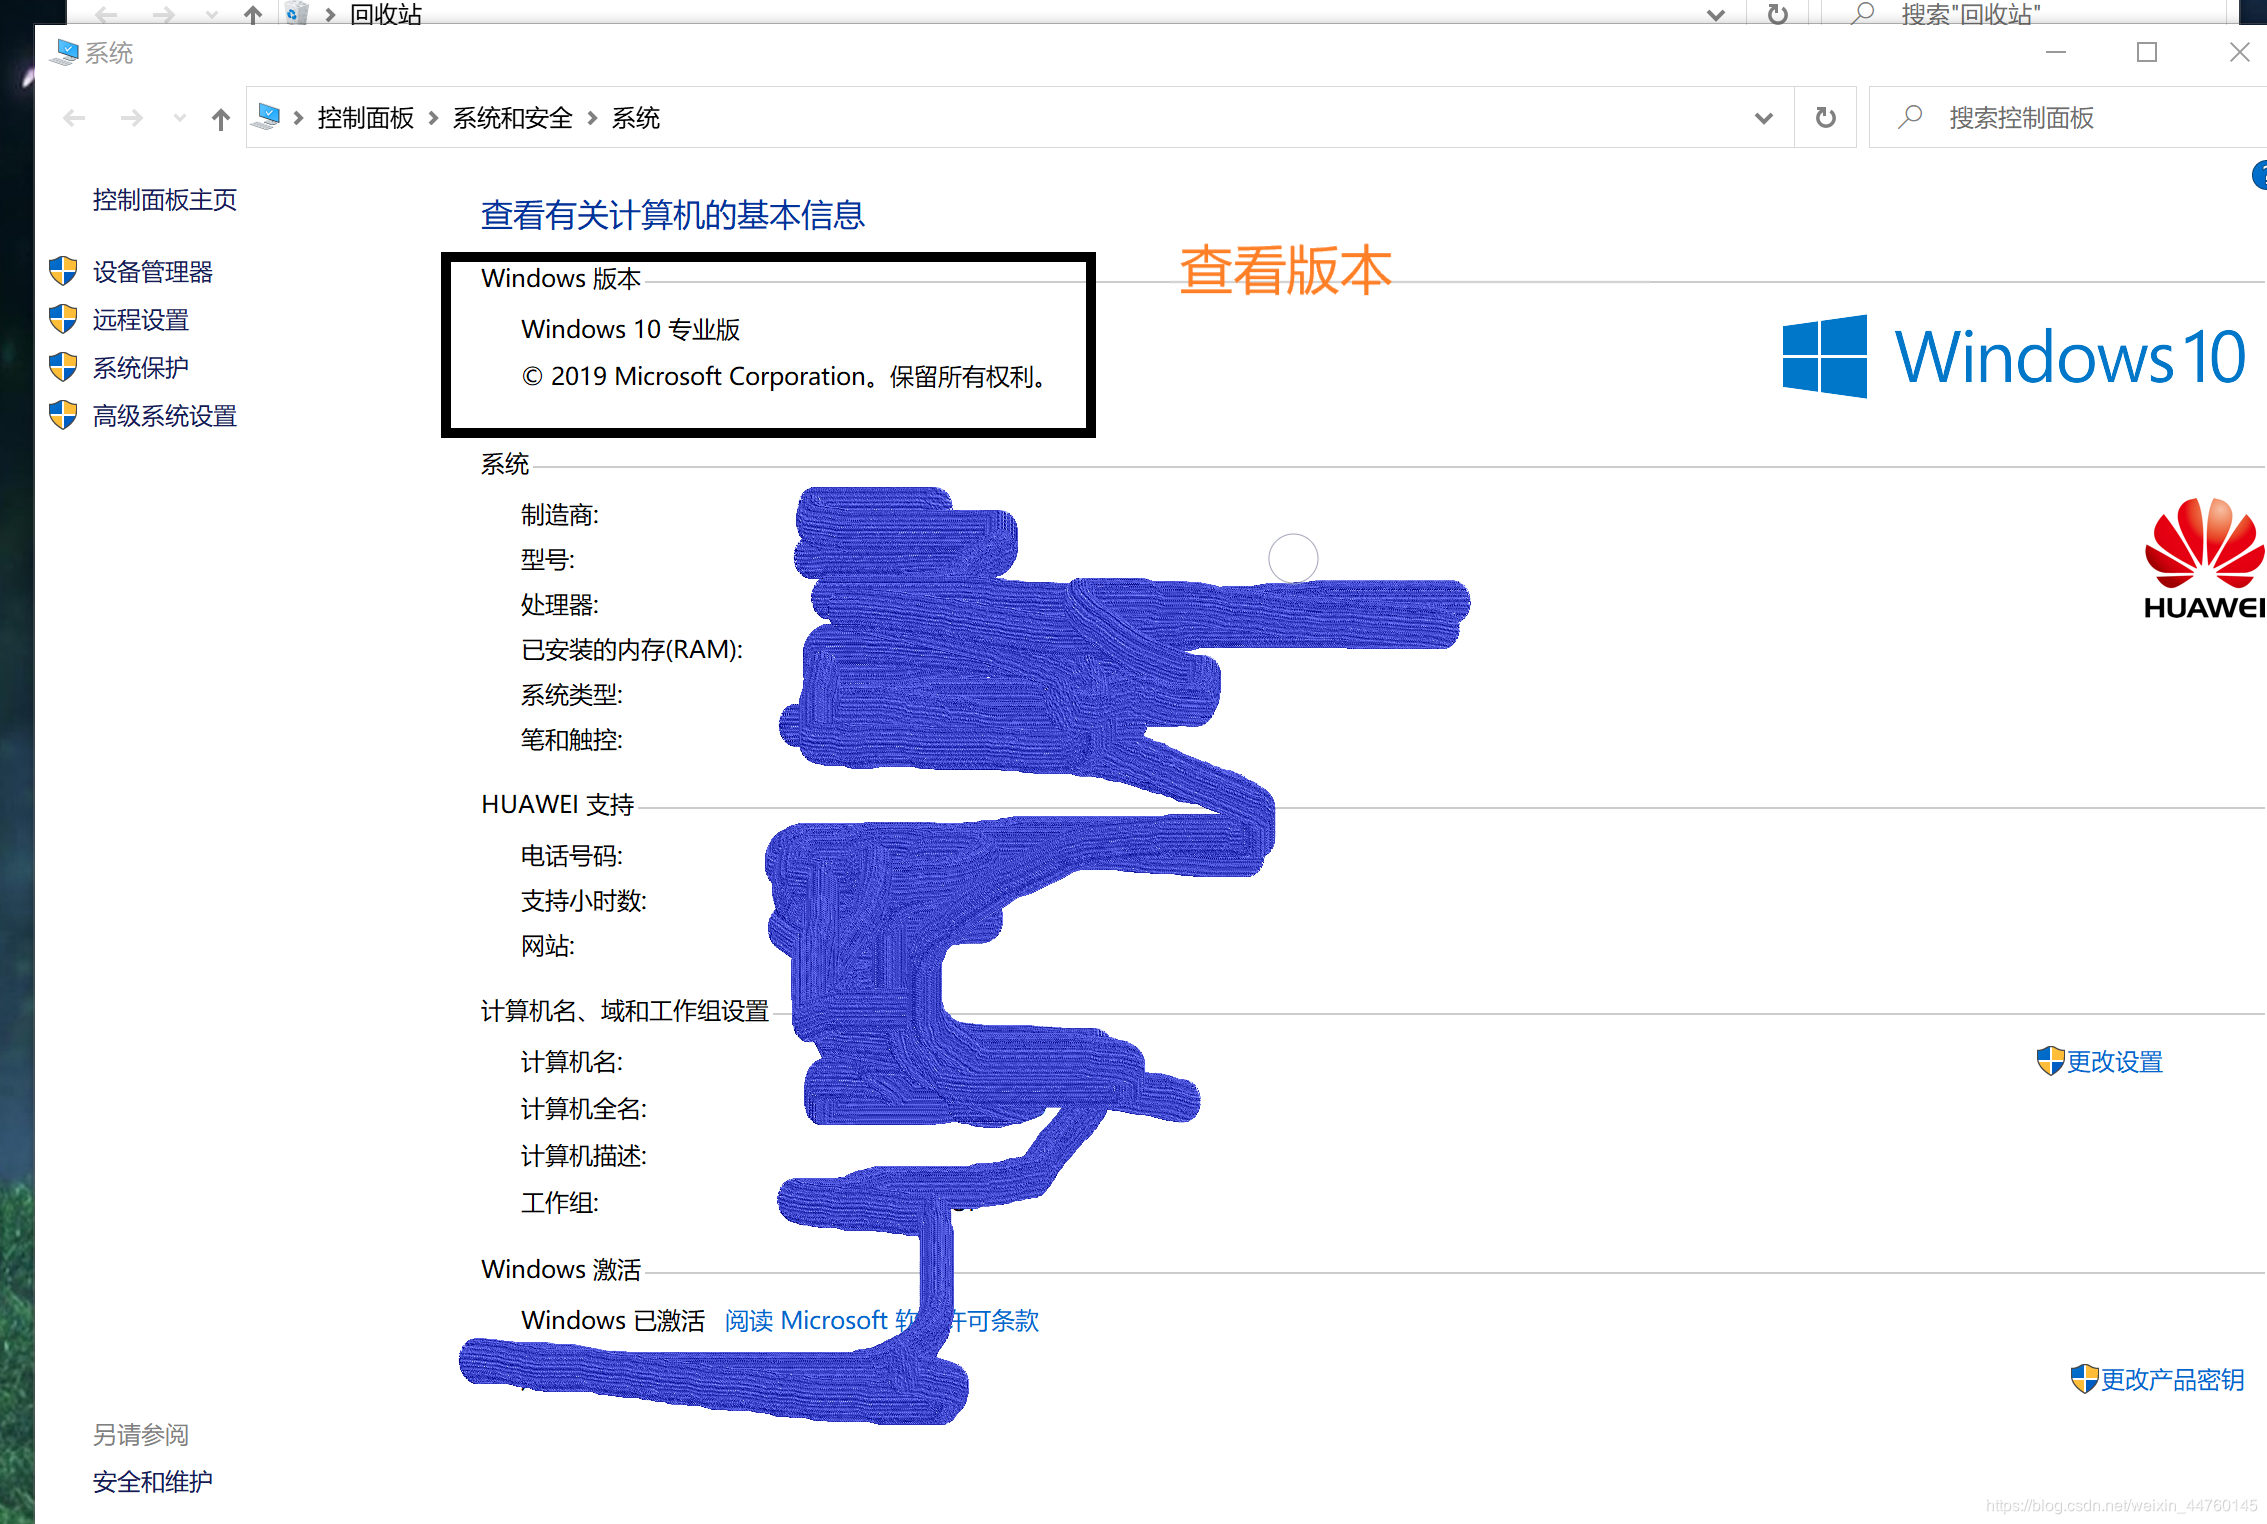2267x1524 pixels.
Task: Click the heading 查看有关计算机的基本信息
Action: [672, 215]
